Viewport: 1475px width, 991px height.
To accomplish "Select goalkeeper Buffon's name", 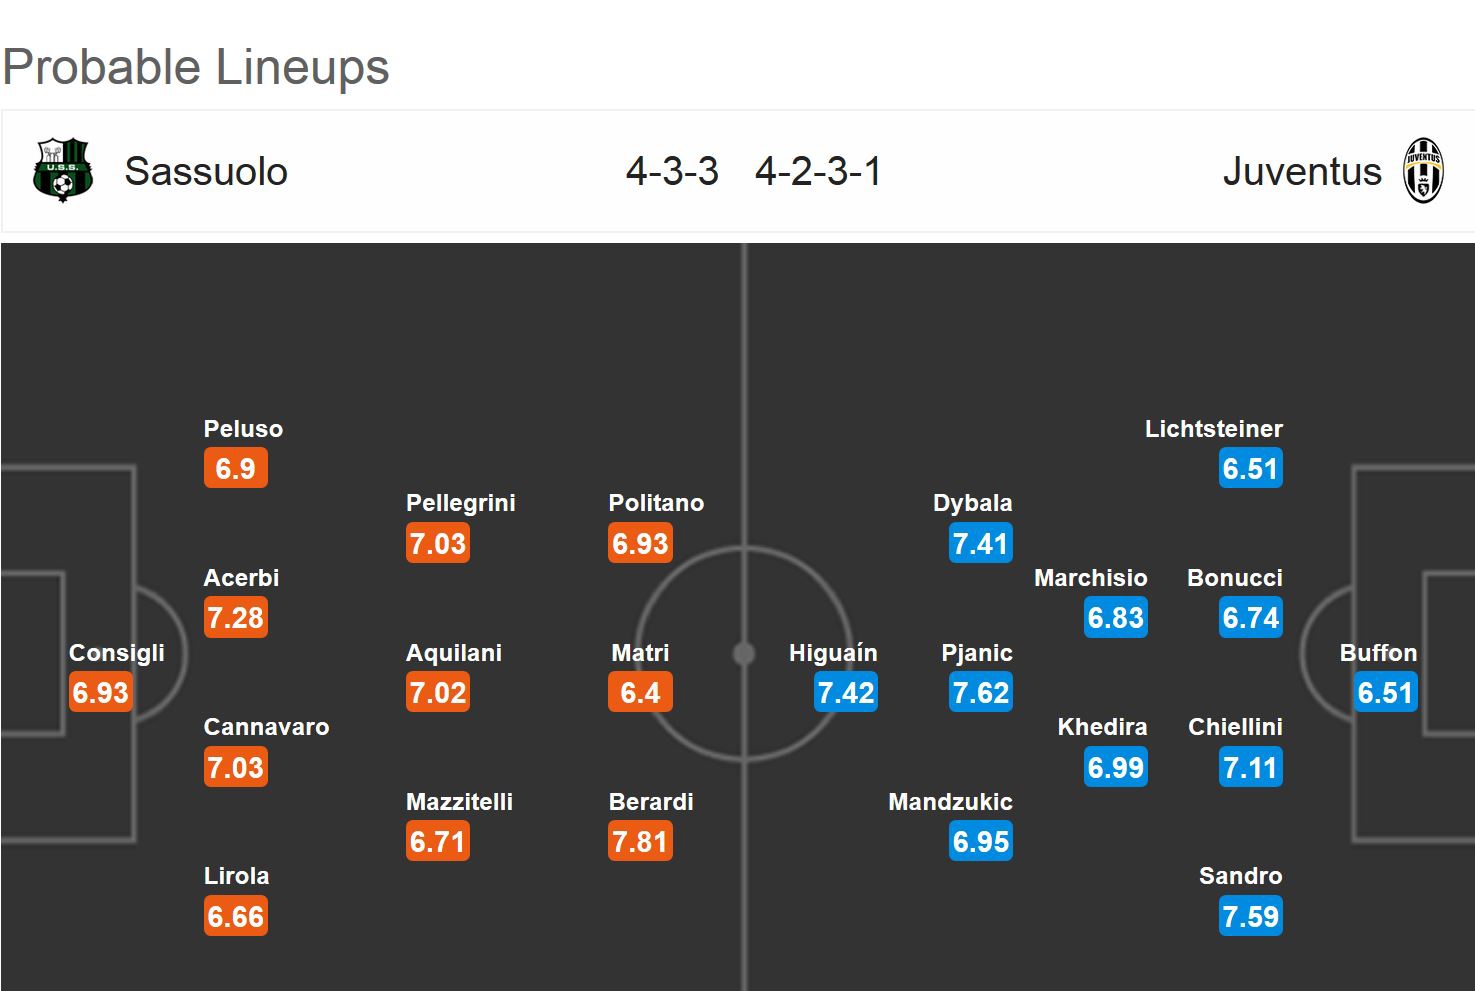I will [1378, 653].
